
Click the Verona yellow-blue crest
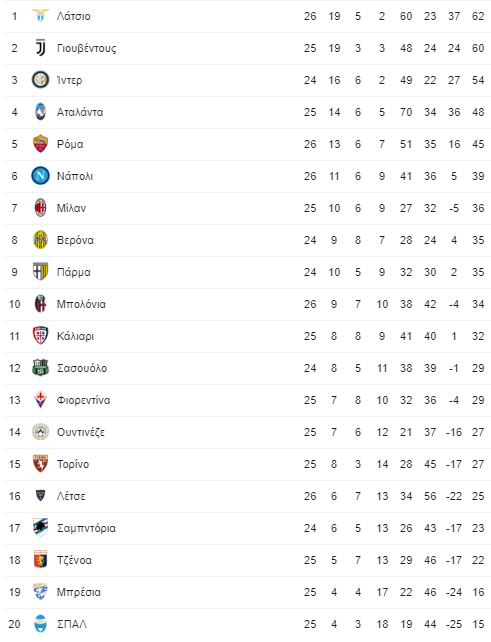tap(40, 240)
